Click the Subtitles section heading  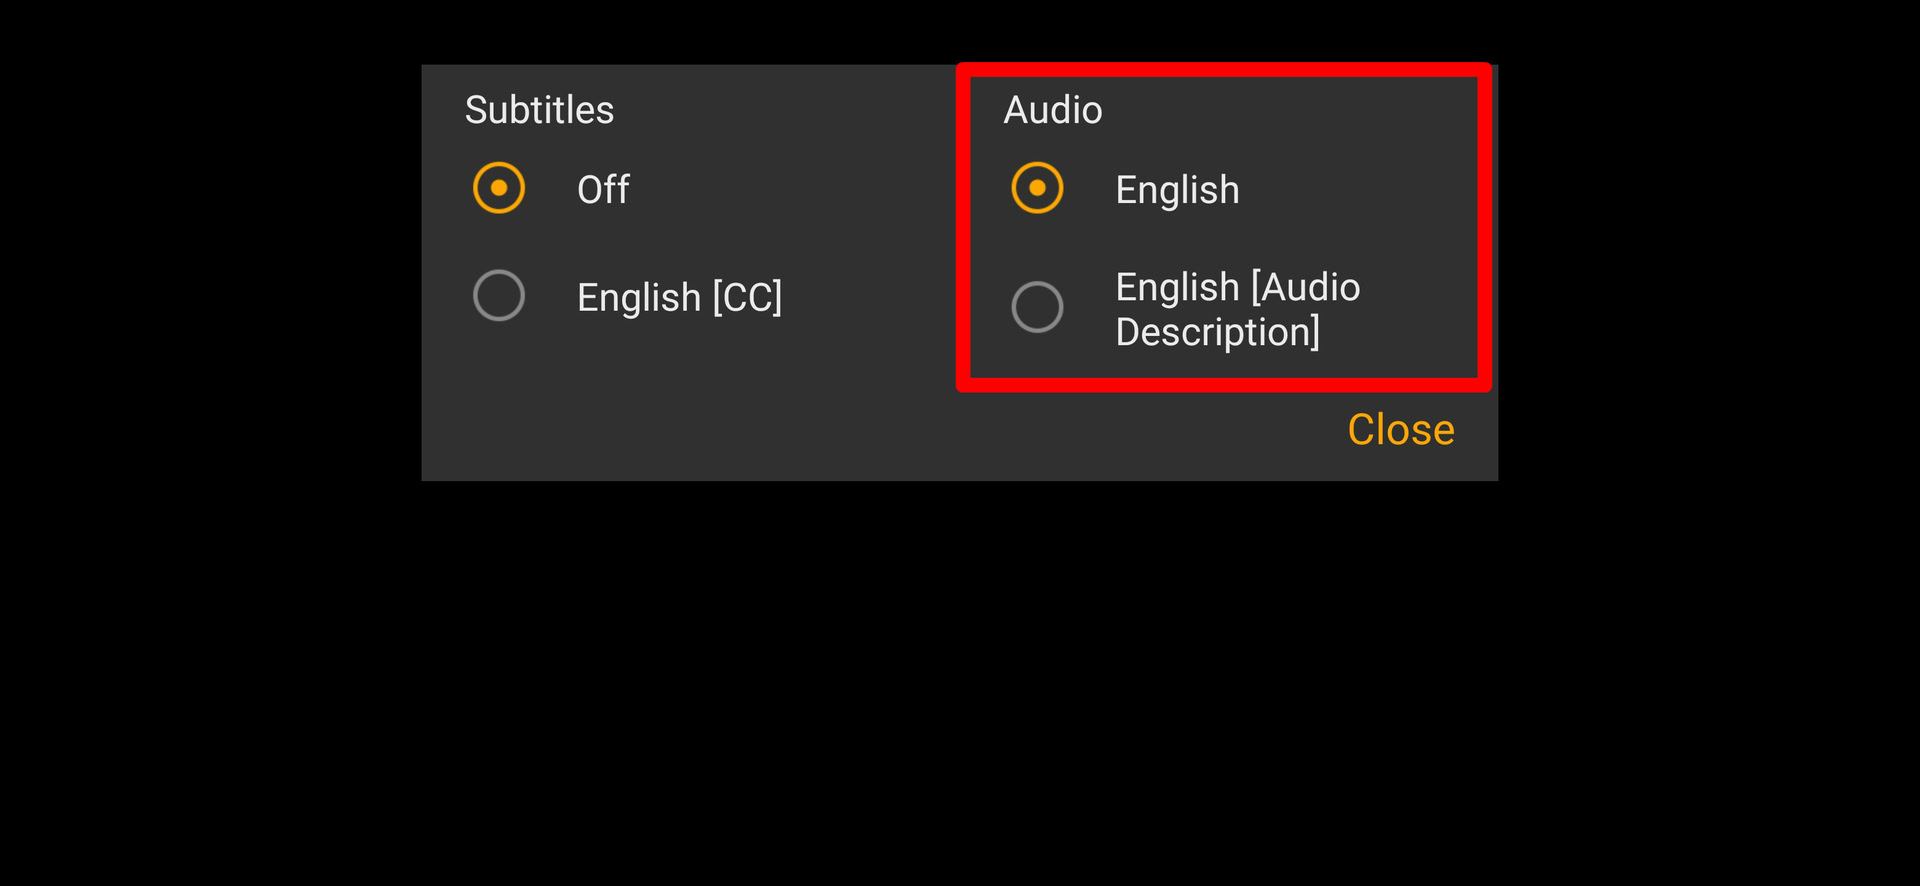click(x=539, y=110)
